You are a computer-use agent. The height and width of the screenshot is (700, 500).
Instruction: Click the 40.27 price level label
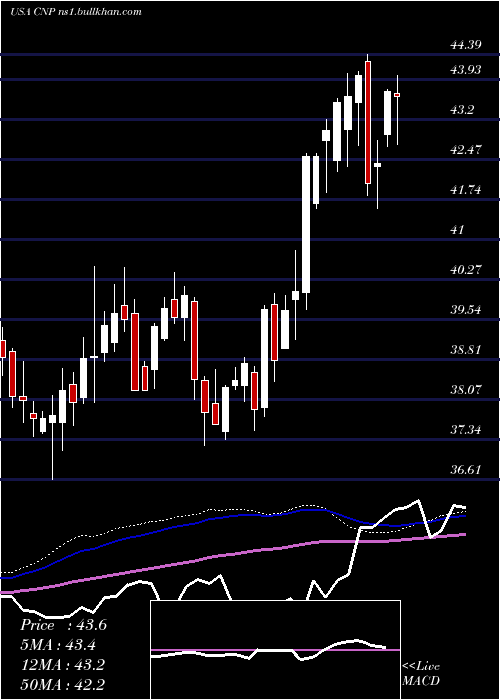point(466,269)
